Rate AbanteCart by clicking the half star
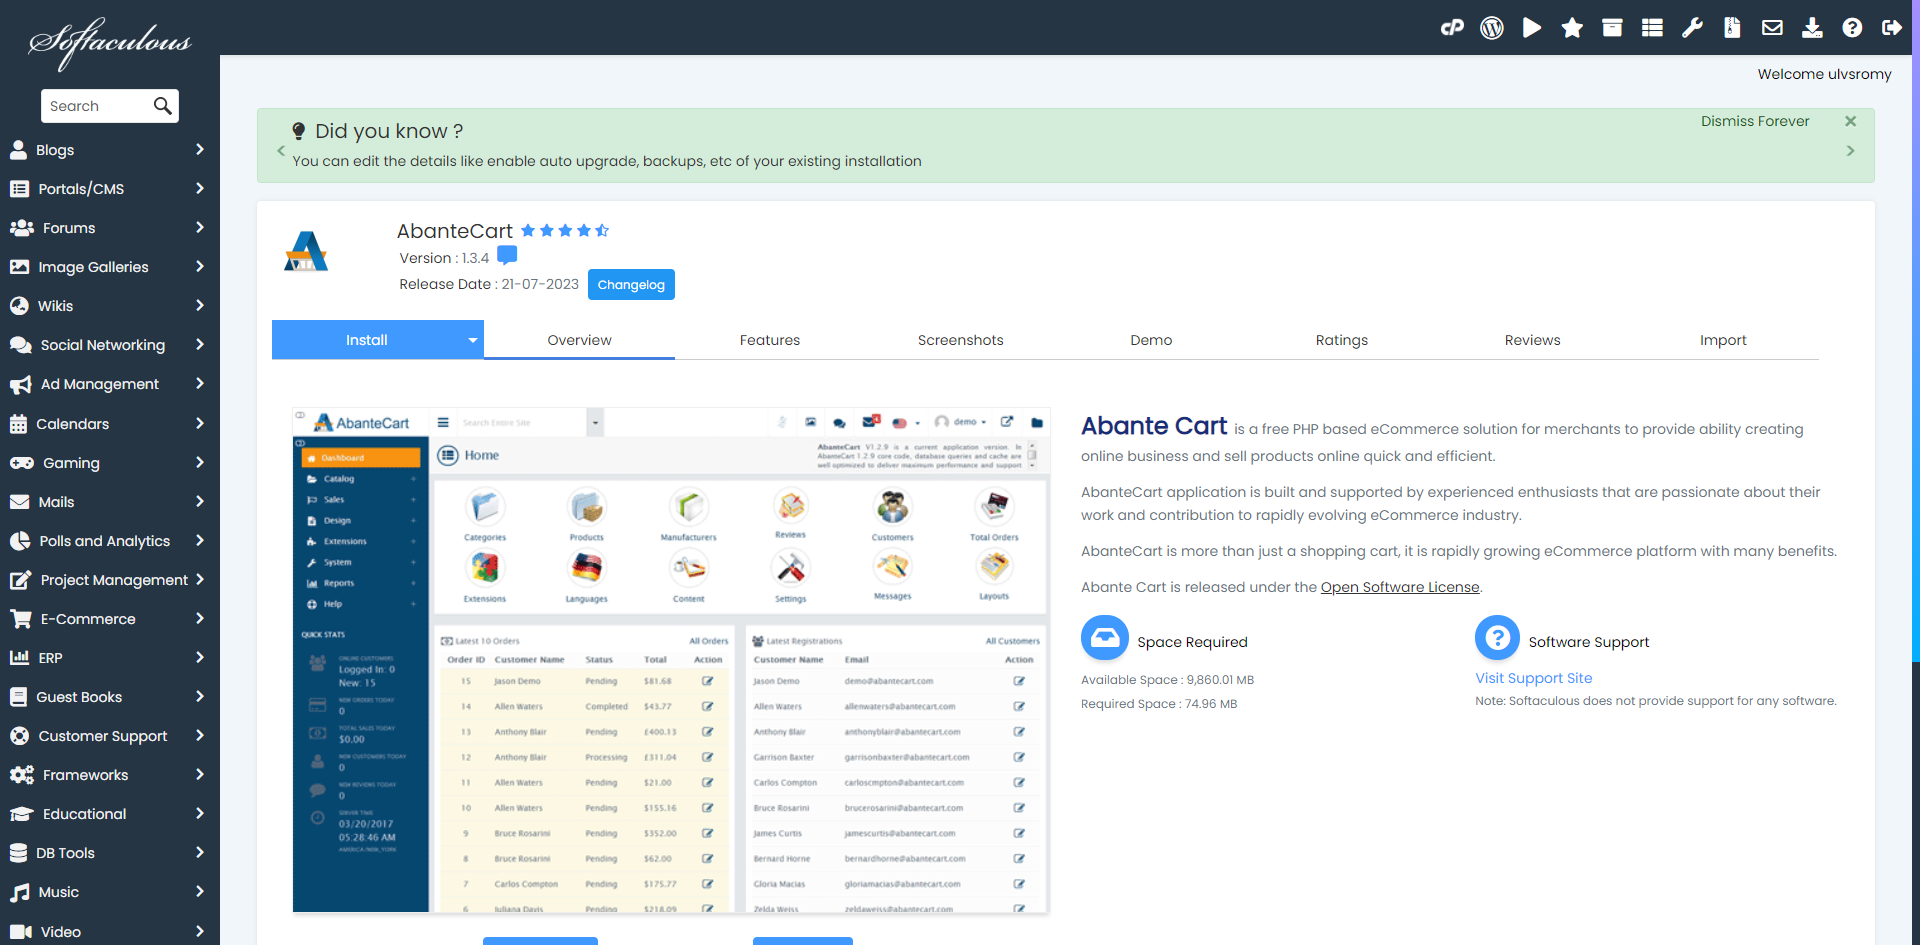 tap(601, 230)
